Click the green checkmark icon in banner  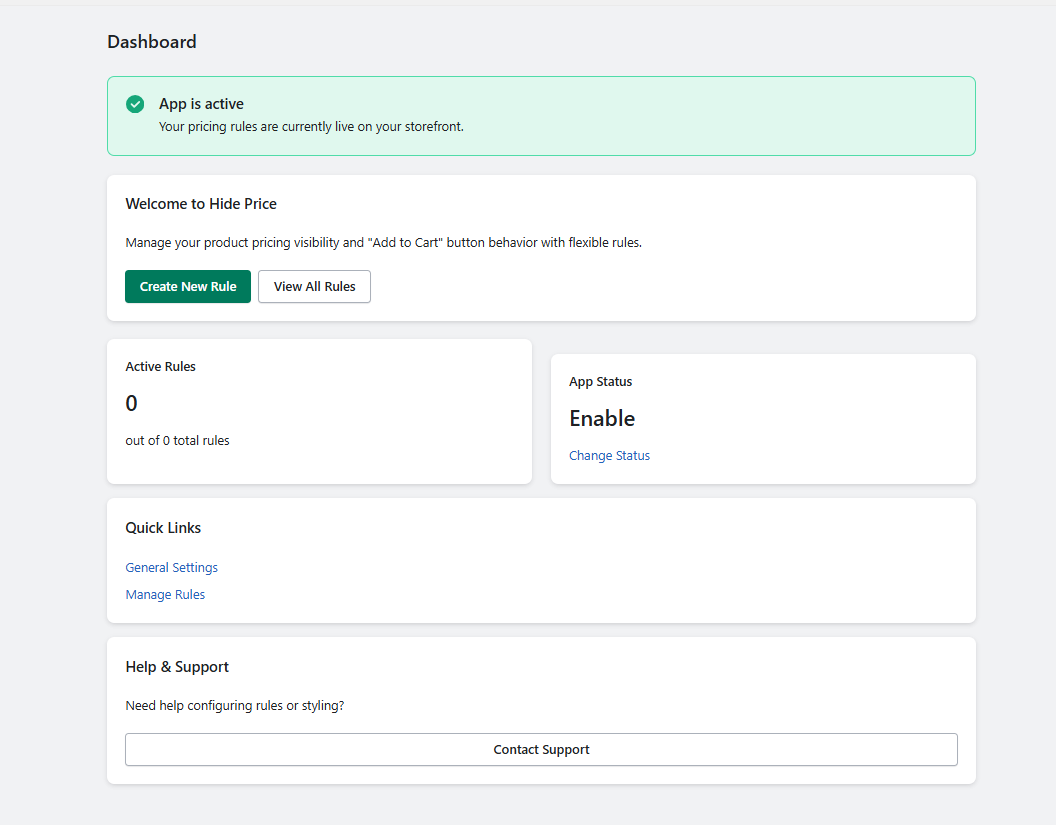tap(135, 104)
